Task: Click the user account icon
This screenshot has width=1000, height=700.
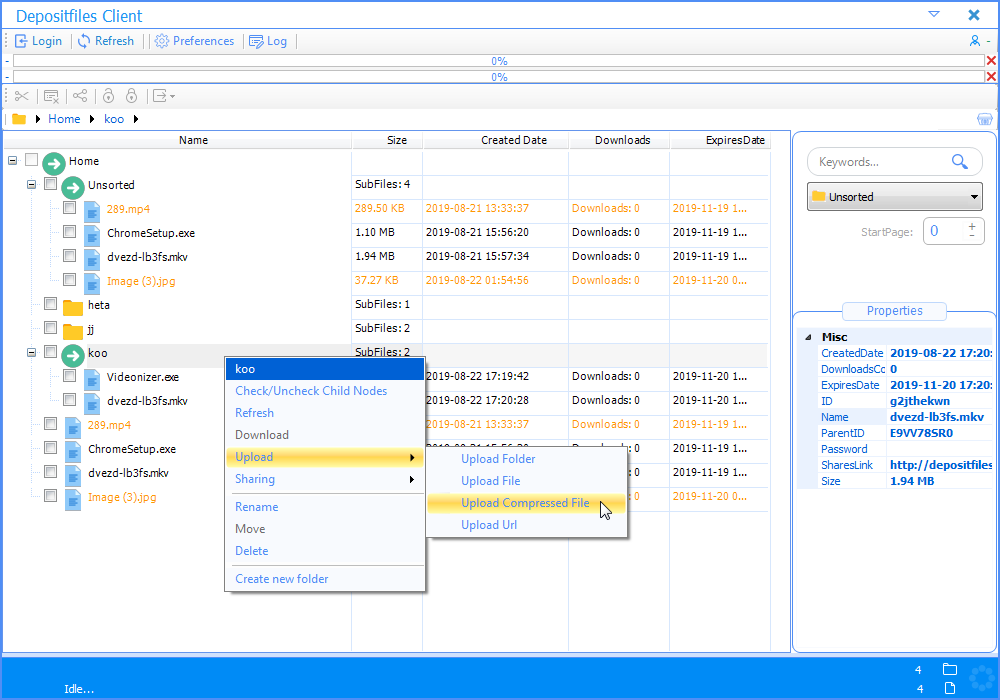Action: point(974,41)
